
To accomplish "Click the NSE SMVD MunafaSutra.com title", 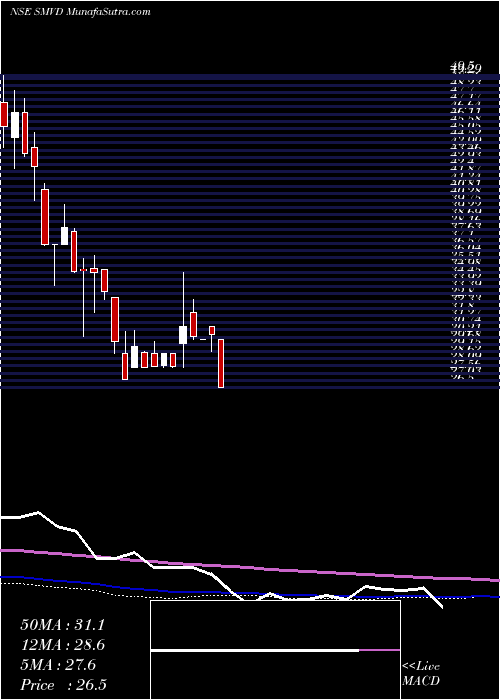I will pyautogui.click(x=80, y=12).
